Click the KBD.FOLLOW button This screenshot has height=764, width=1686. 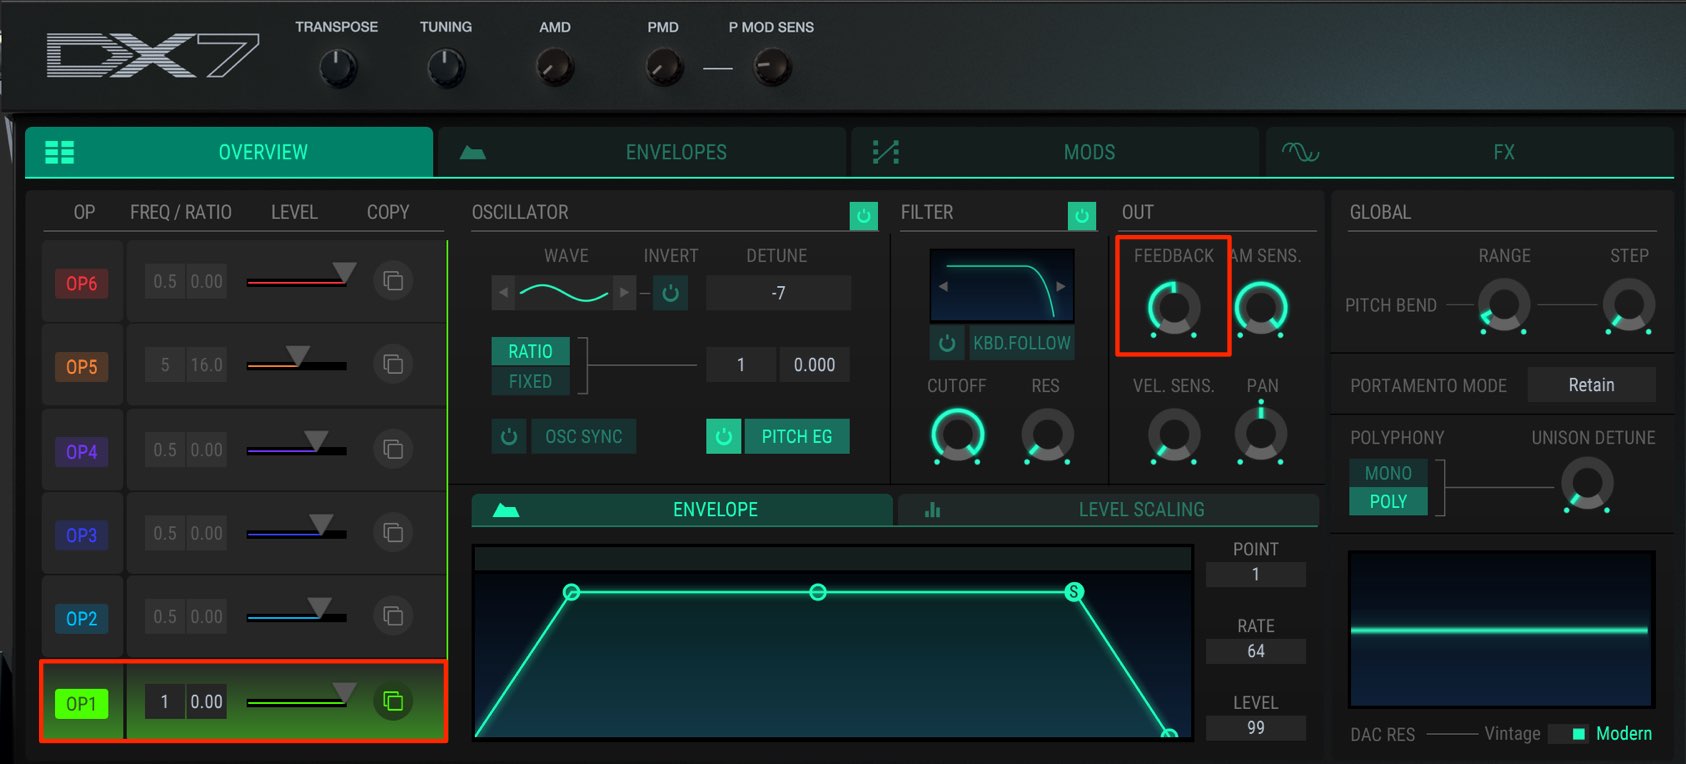[x=1021, y=343]
